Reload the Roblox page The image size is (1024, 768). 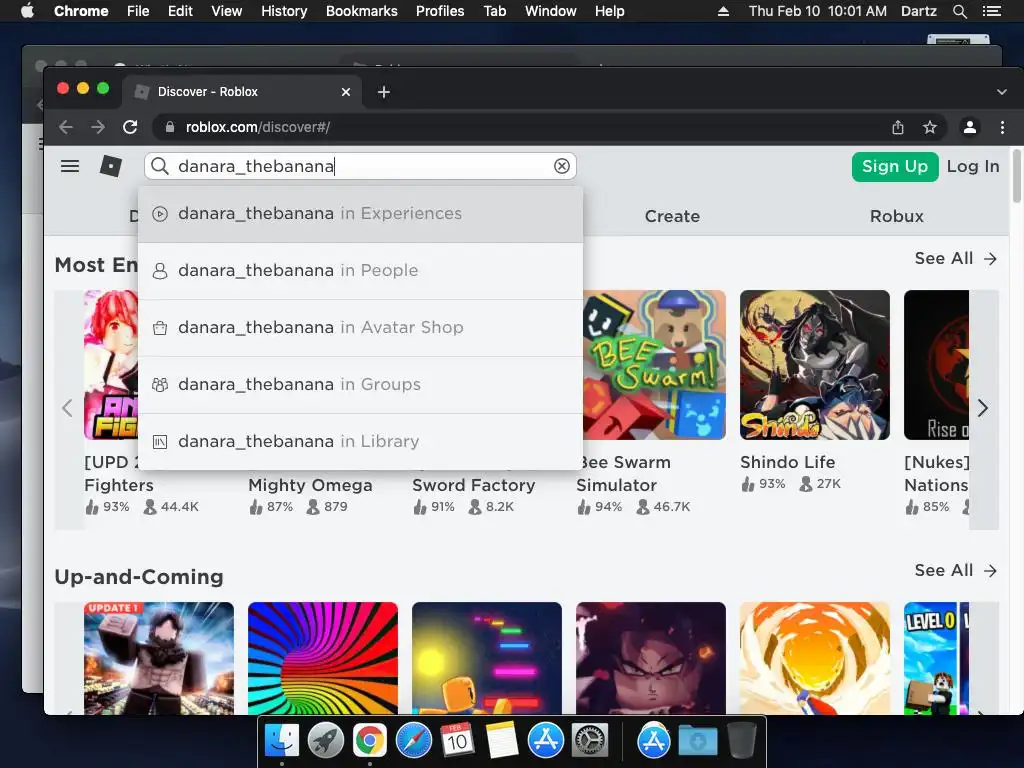tap(130, 127)
